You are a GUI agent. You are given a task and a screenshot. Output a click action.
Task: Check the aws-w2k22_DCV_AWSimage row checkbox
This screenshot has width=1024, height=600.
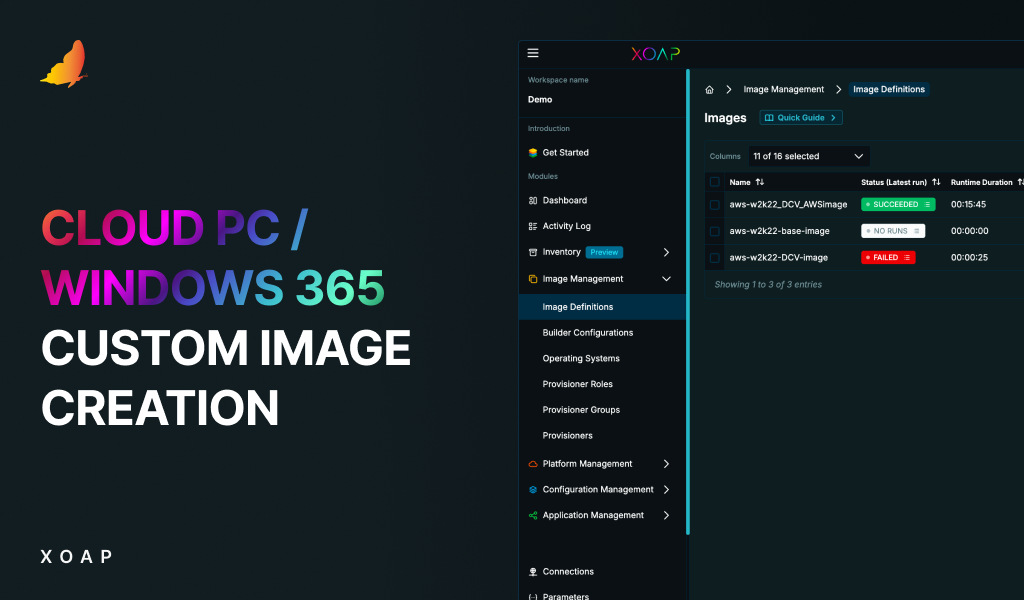click(x=715, y=205)
